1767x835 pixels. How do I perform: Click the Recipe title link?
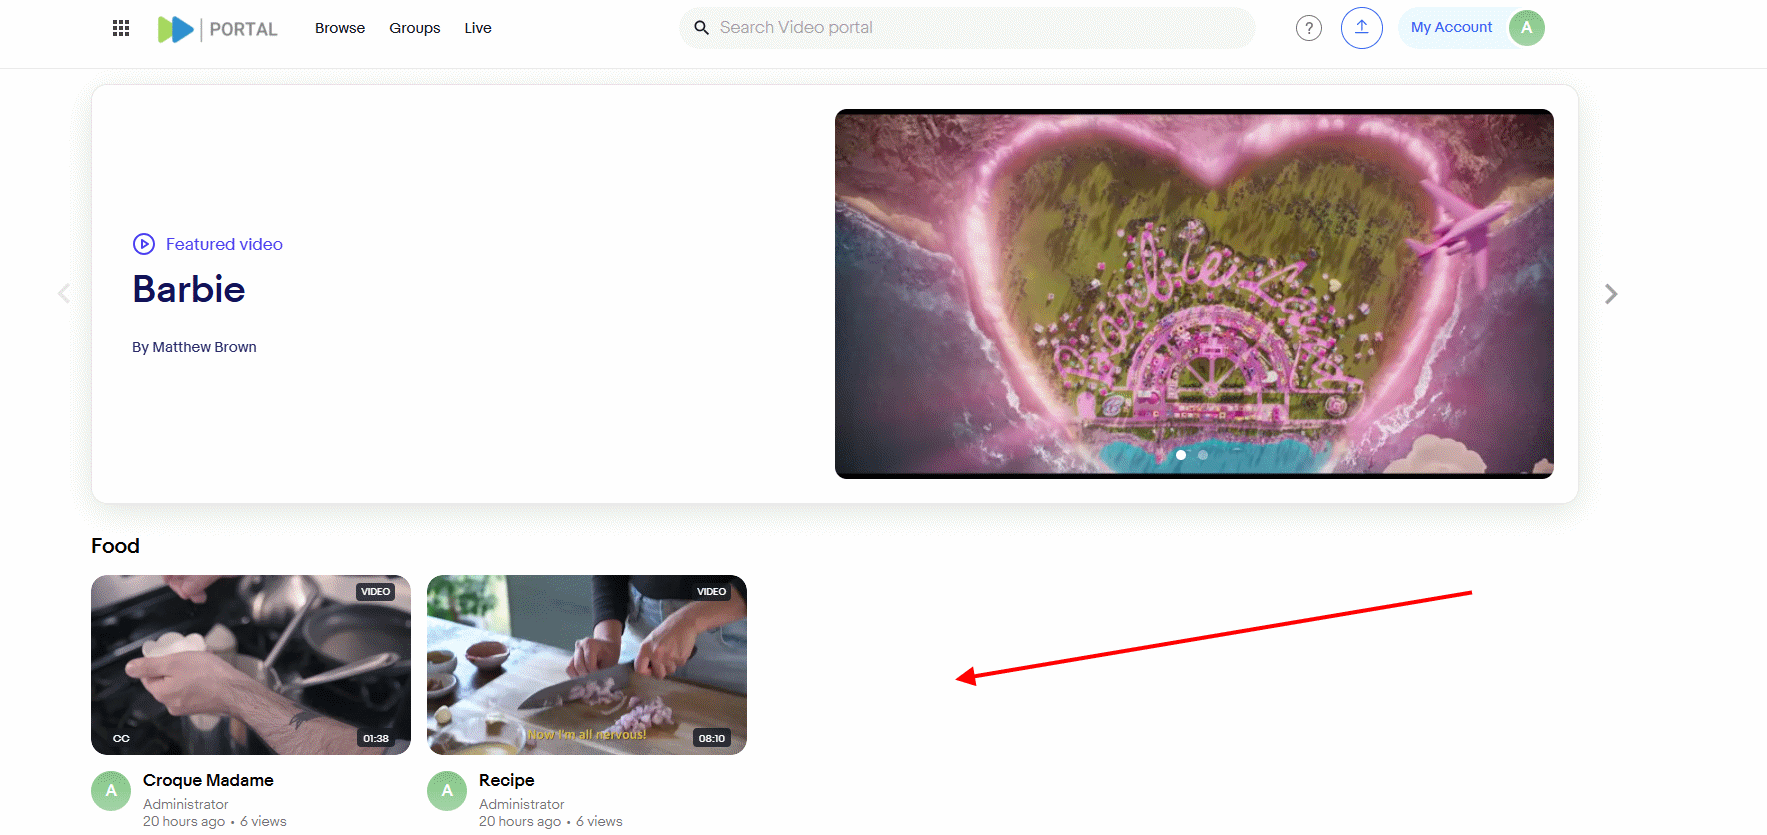[507, 780]
